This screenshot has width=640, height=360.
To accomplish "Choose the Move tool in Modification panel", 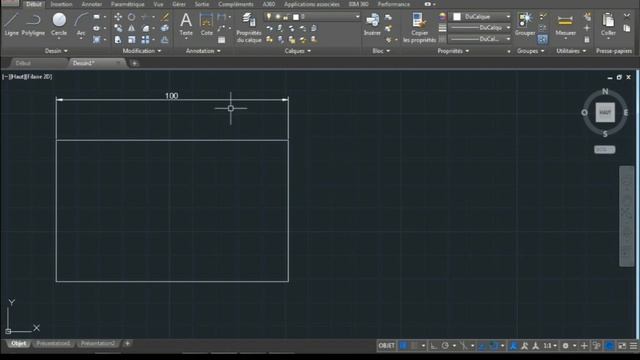I will [x=118, y=17].
